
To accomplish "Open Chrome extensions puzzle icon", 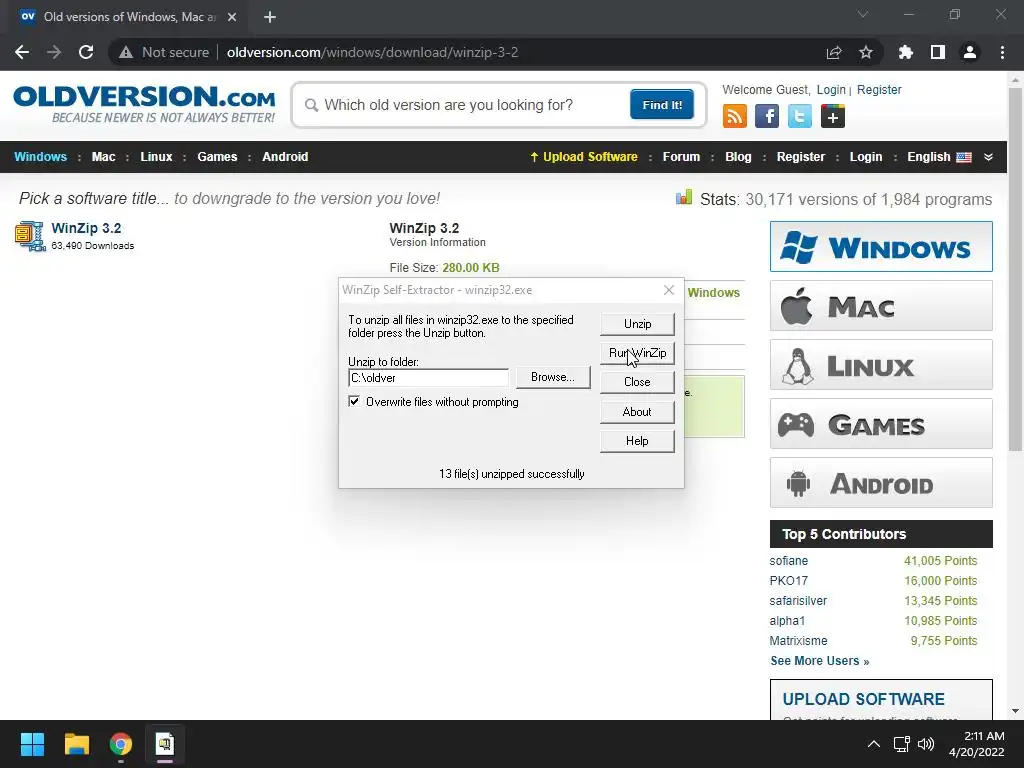I will tap(905, 52).
